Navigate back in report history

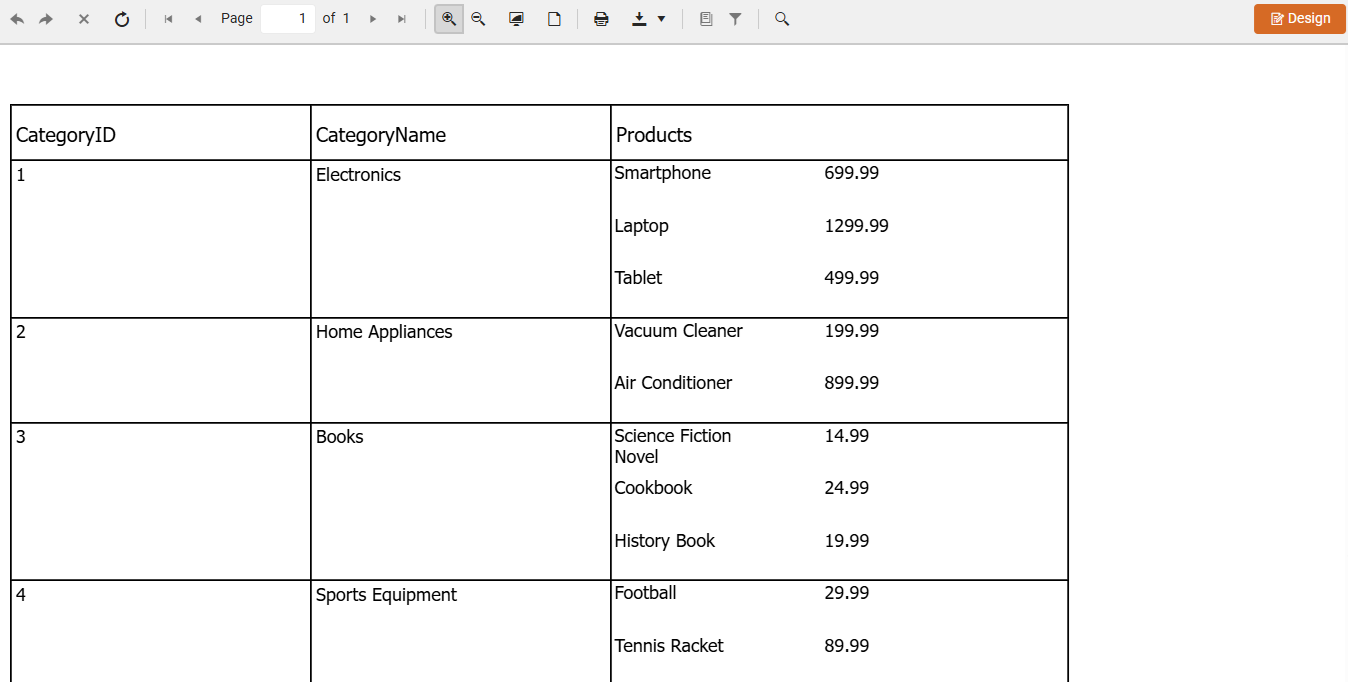17,18
